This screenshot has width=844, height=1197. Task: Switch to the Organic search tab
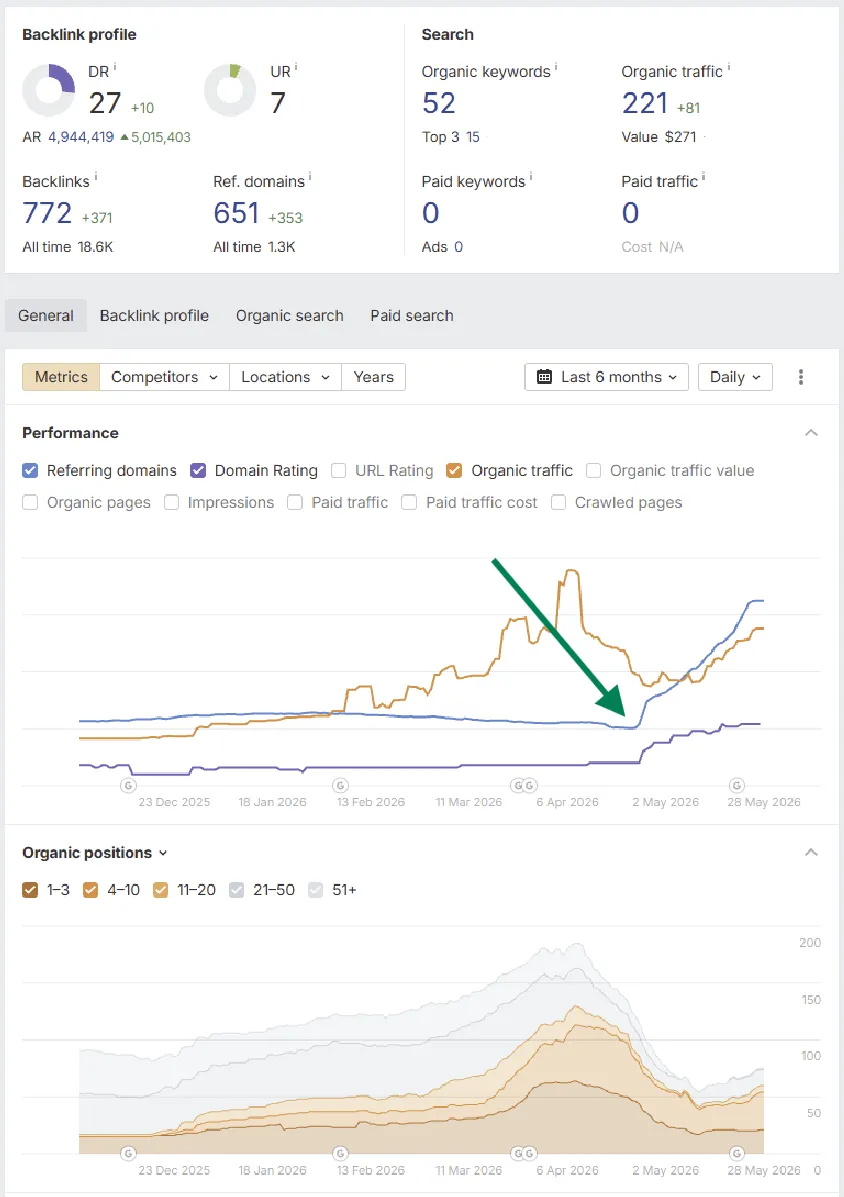[x=289, y=316]
